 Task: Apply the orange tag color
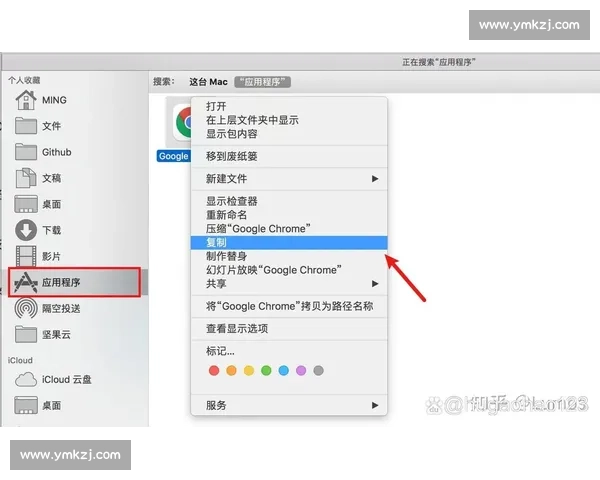click(x=232, y=371)
